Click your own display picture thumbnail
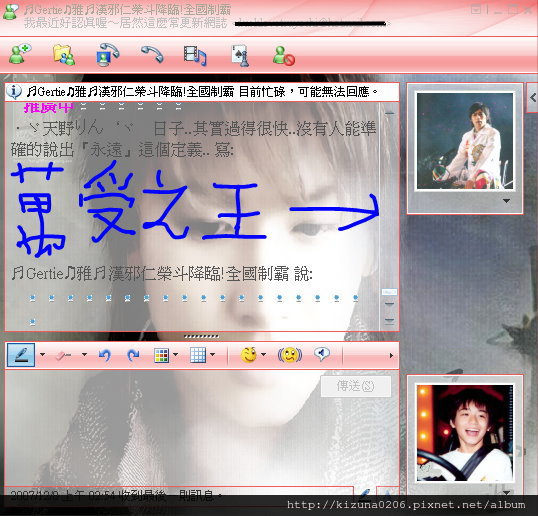Viewport: 538px width, 516px height. [x=465, y=433]
